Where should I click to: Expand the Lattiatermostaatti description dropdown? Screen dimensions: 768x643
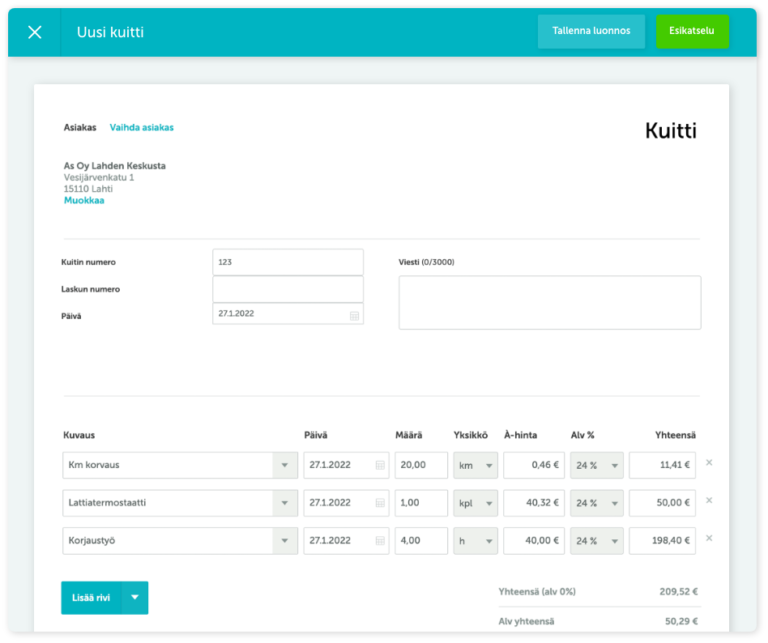pyautogui.click(x=285, y=503)
